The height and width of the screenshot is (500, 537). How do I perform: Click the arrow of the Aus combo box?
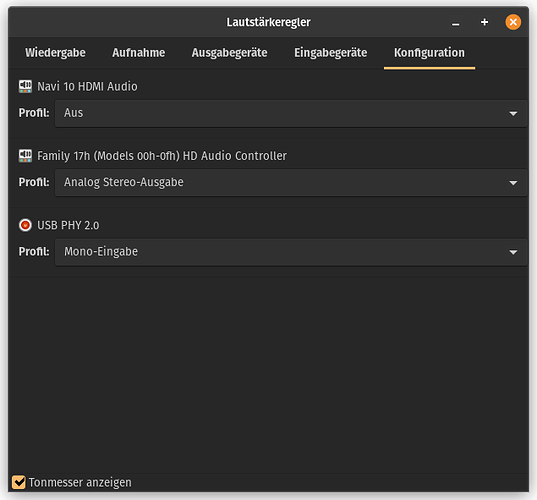[x=513, y=113]
